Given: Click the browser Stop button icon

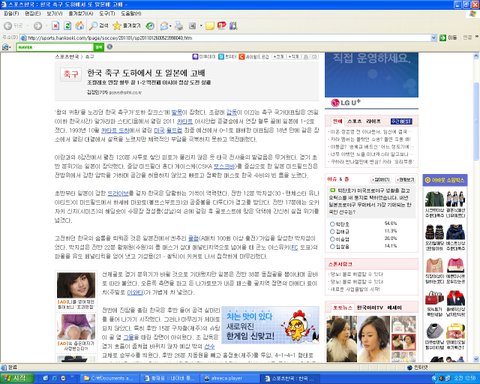Looking at the screenshot, I should click(56, 26).
